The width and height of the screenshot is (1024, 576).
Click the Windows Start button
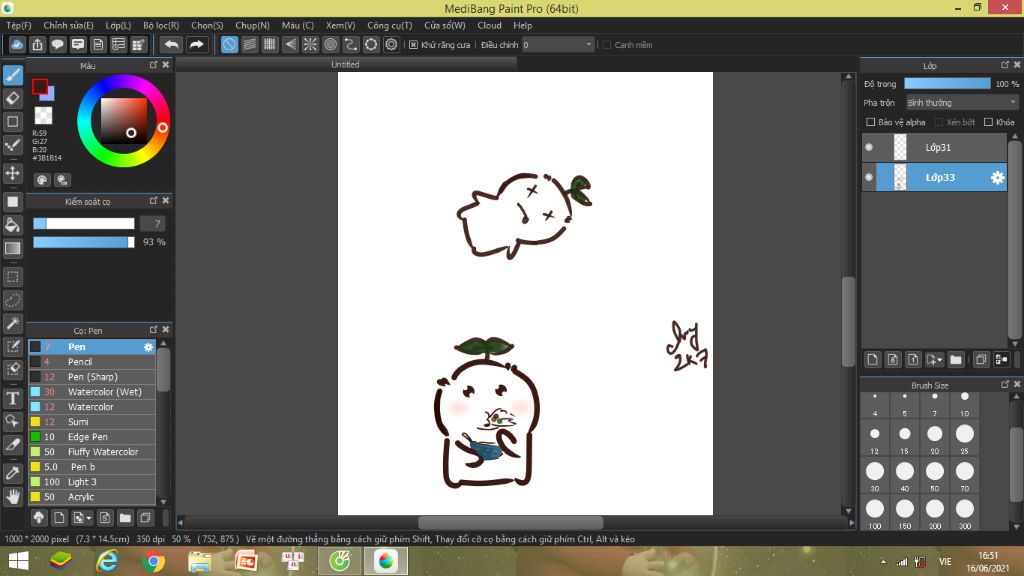[18, 561]
